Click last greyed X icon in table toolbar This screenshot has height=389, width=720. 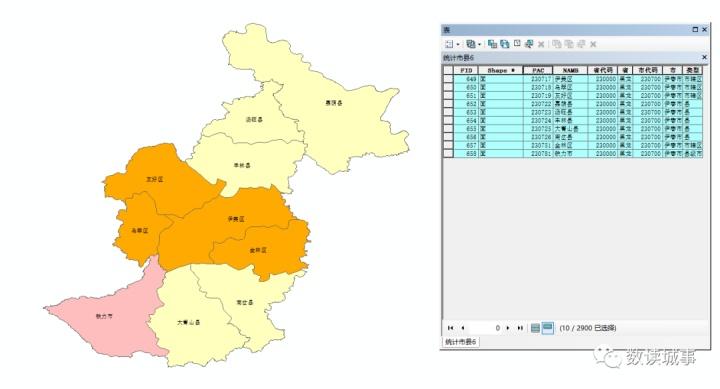coord(593,45)
